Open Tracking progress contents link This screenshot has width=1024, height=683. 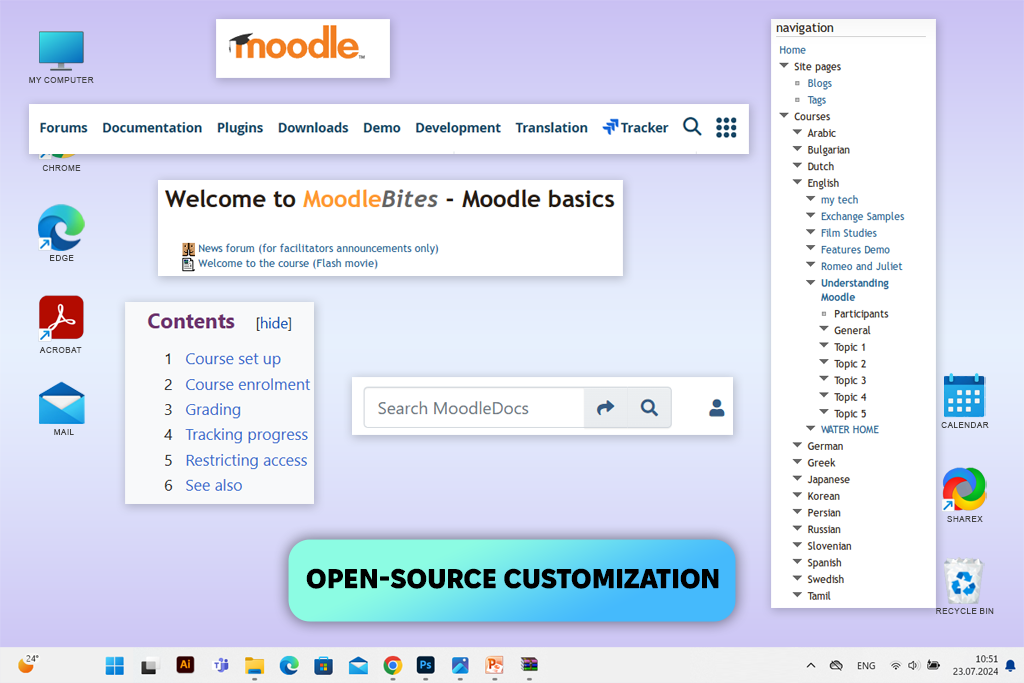246,435
